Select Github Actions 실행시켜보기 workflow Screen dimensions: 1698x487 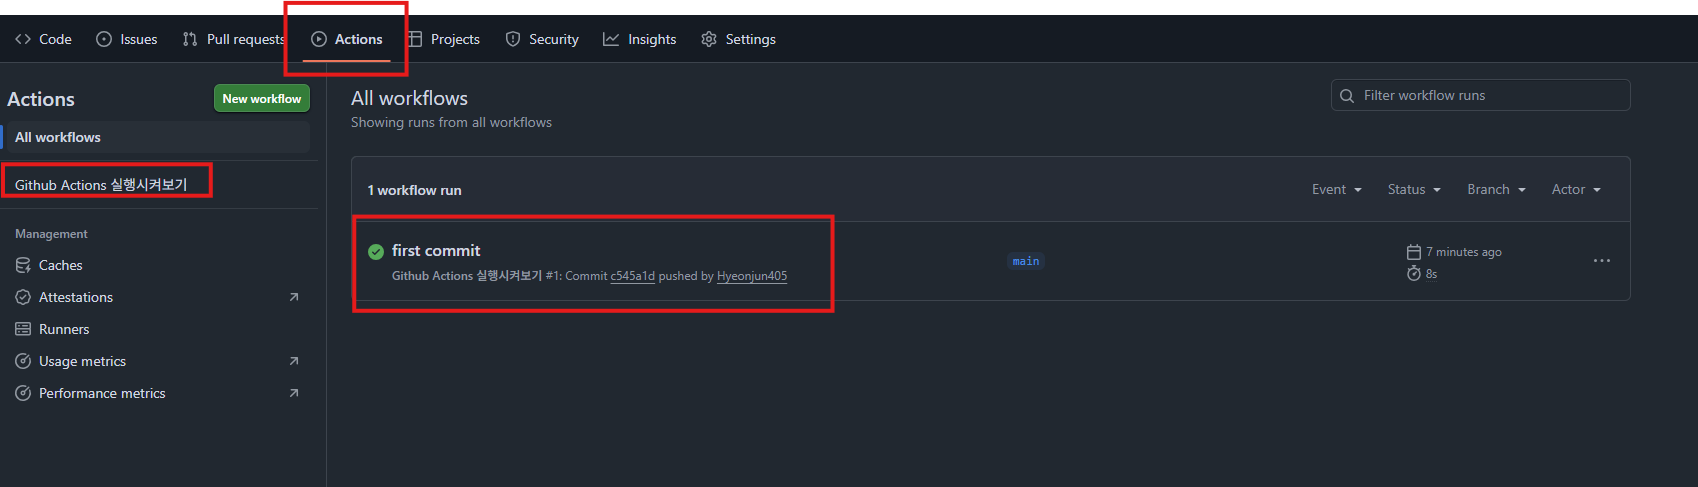click(101, 185)
